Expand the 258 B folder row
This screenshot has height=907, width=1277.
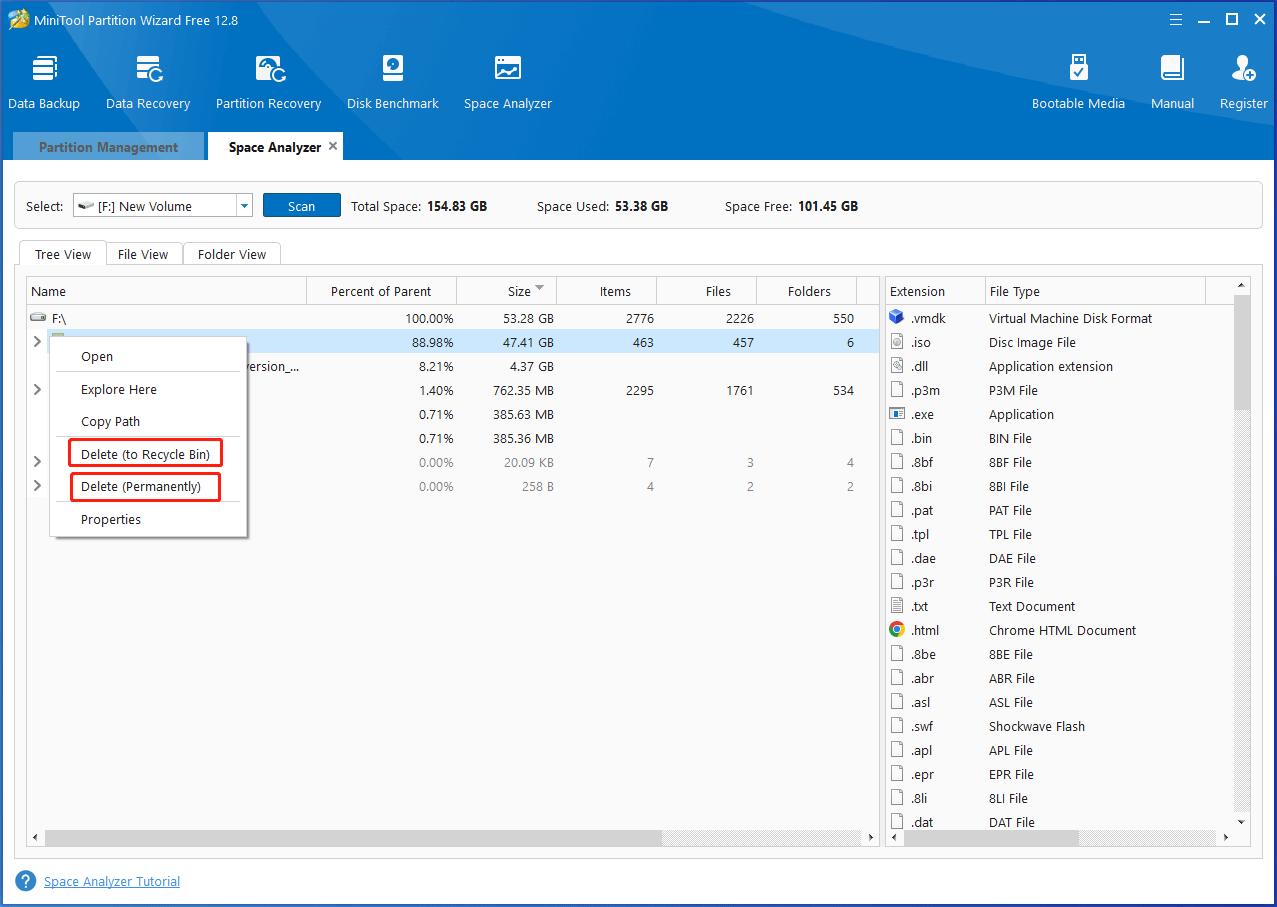pos(38,486)
